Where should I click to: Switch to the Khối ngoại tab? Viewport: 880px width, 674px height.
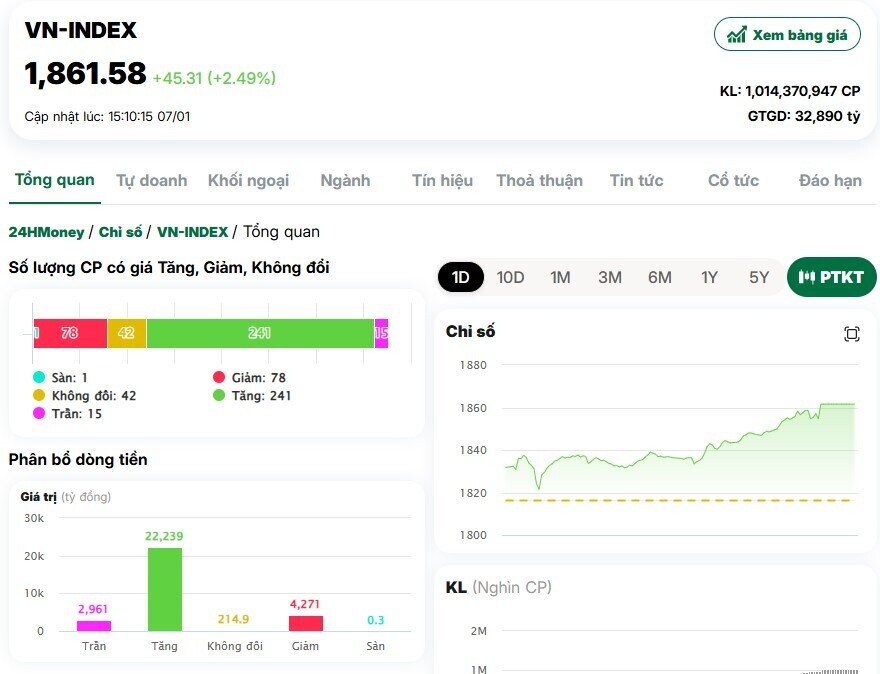click(x=249, y=180)
